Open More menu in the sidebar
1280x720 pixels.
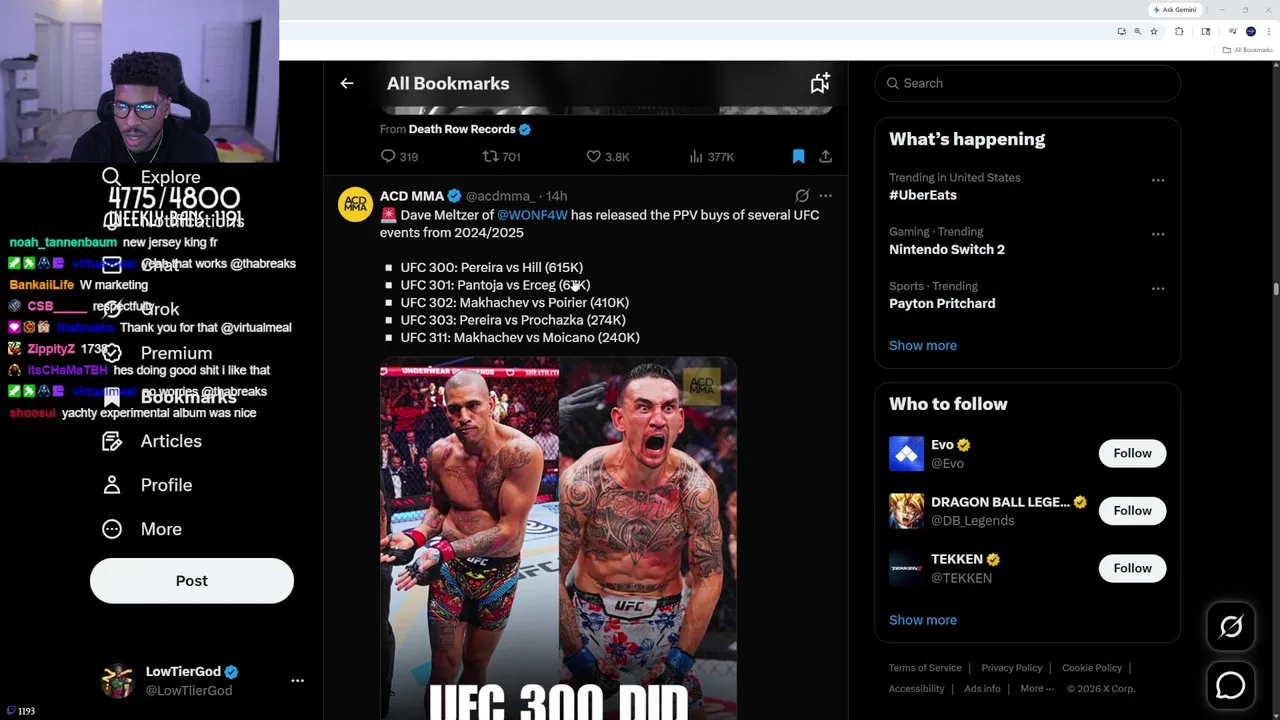click(x=142, y=529)
